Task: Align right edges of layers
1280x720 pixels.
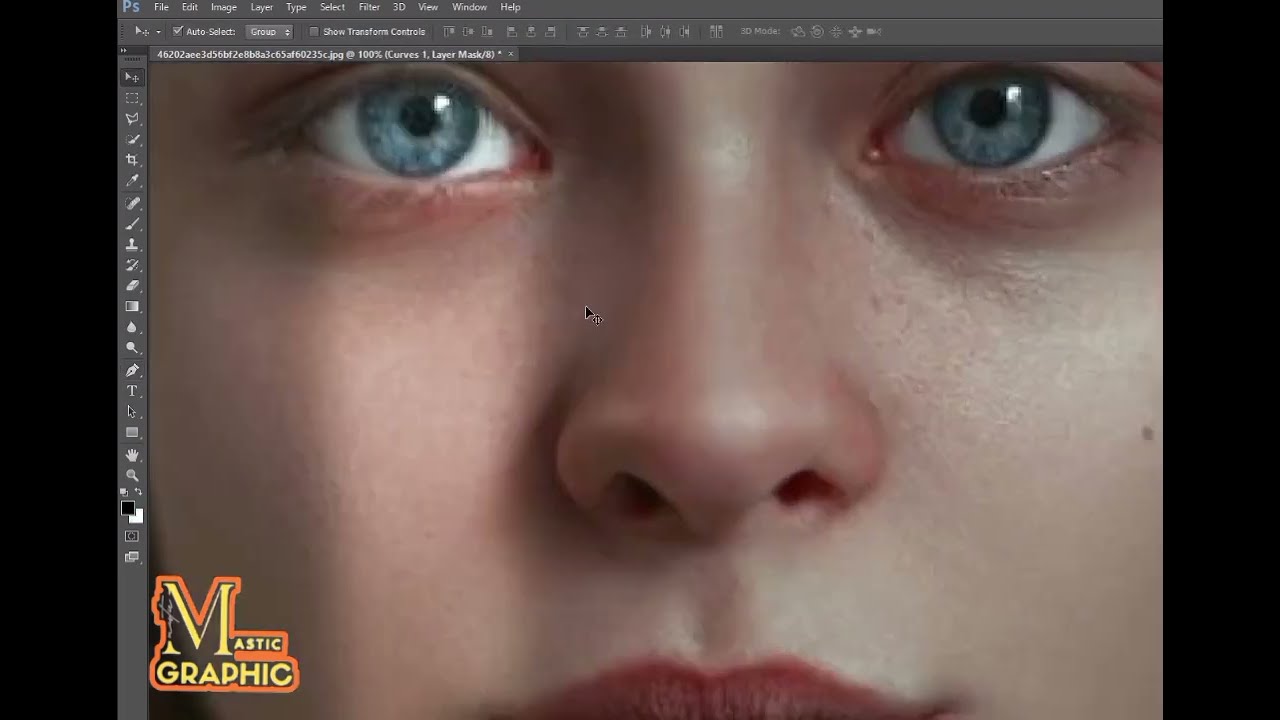Action: (550, 32)
